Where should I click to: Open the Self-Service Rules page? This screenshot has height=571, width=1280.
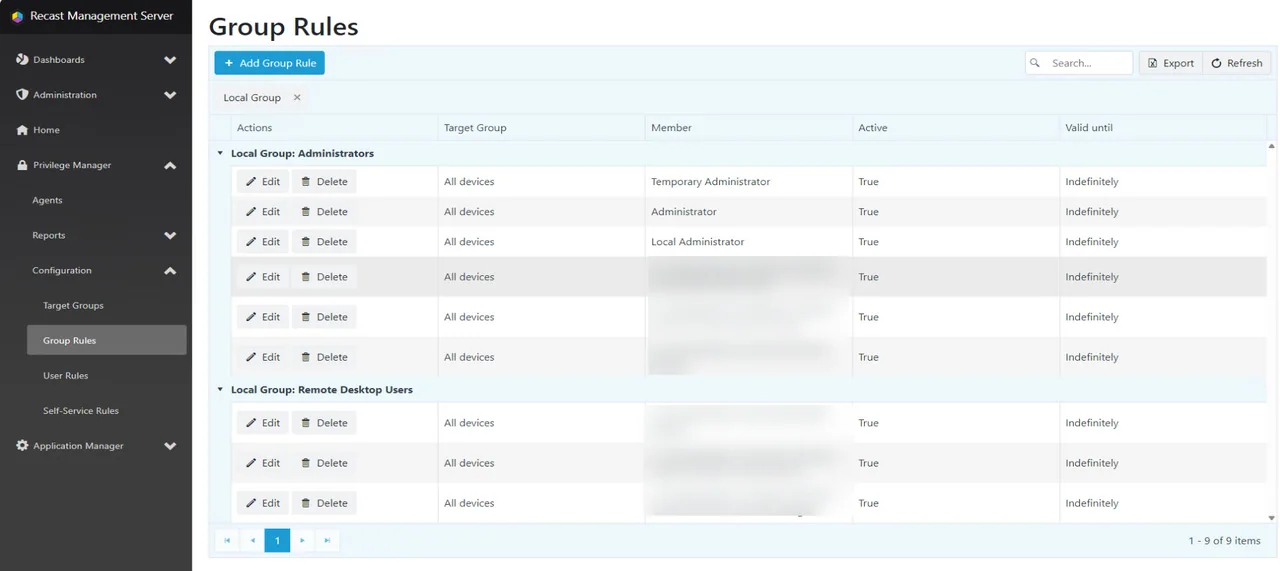pyautogui.click(x=81, y=411)
